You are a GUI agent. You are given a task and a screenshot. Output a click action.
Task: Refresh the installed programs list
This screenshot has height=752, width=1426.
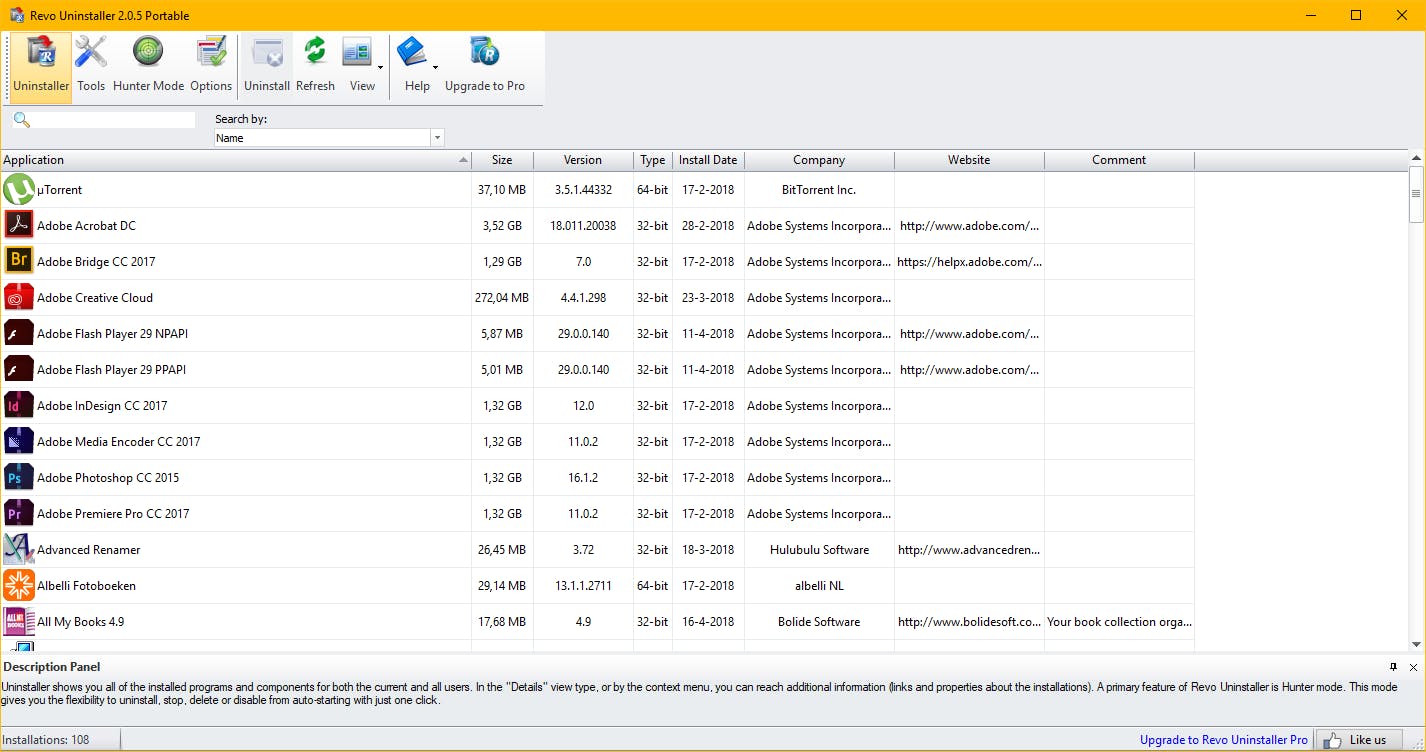(x=315, y=66)
